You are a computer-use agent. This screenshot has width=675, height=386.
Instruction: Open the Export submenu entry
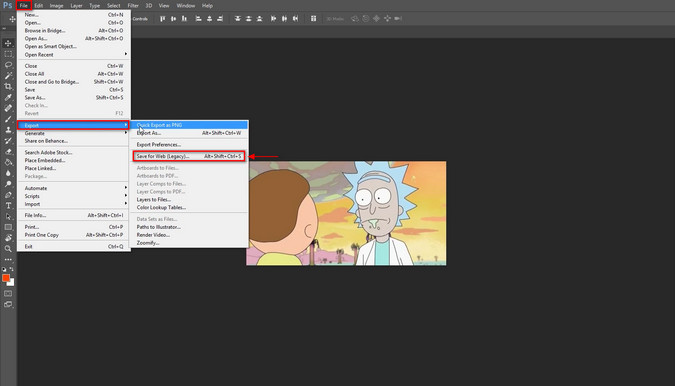tap(74, 125)
